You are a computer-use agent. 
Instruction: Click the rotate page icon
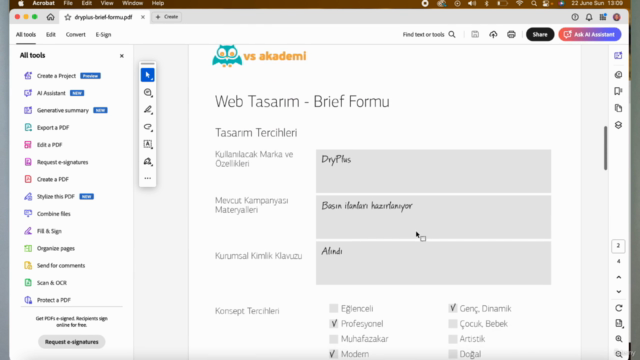pyautogui.click(x=619, y=308)
